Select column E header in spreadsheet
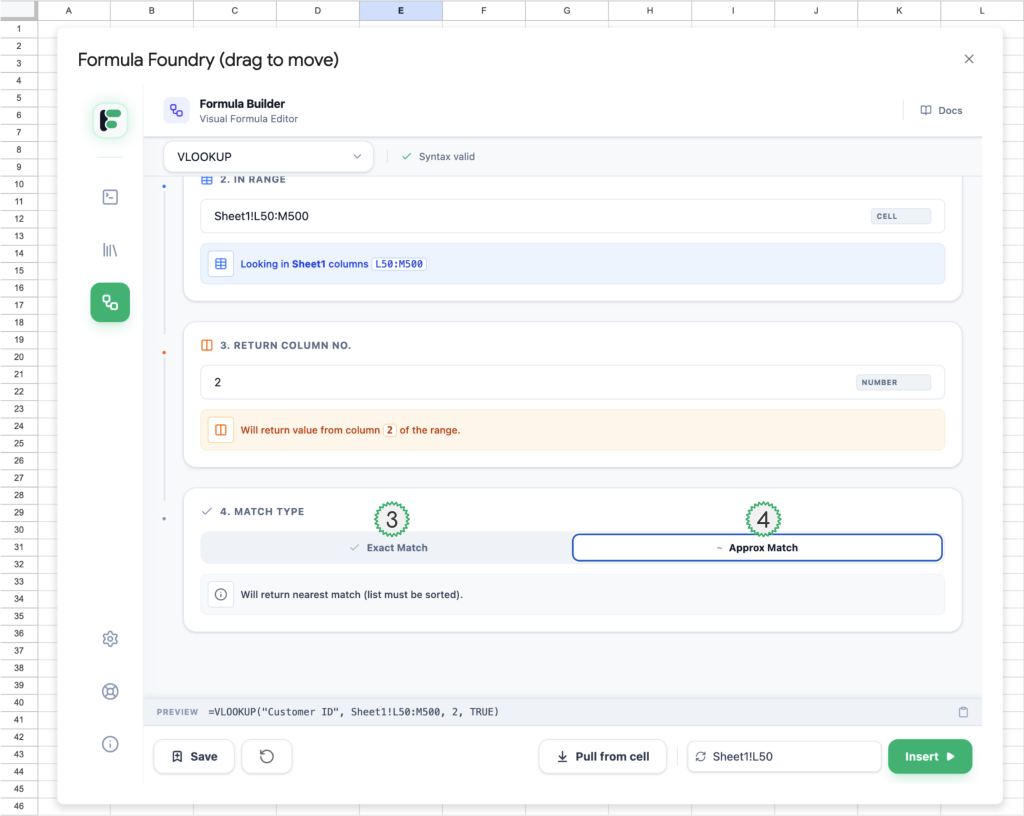 point(400,11)
